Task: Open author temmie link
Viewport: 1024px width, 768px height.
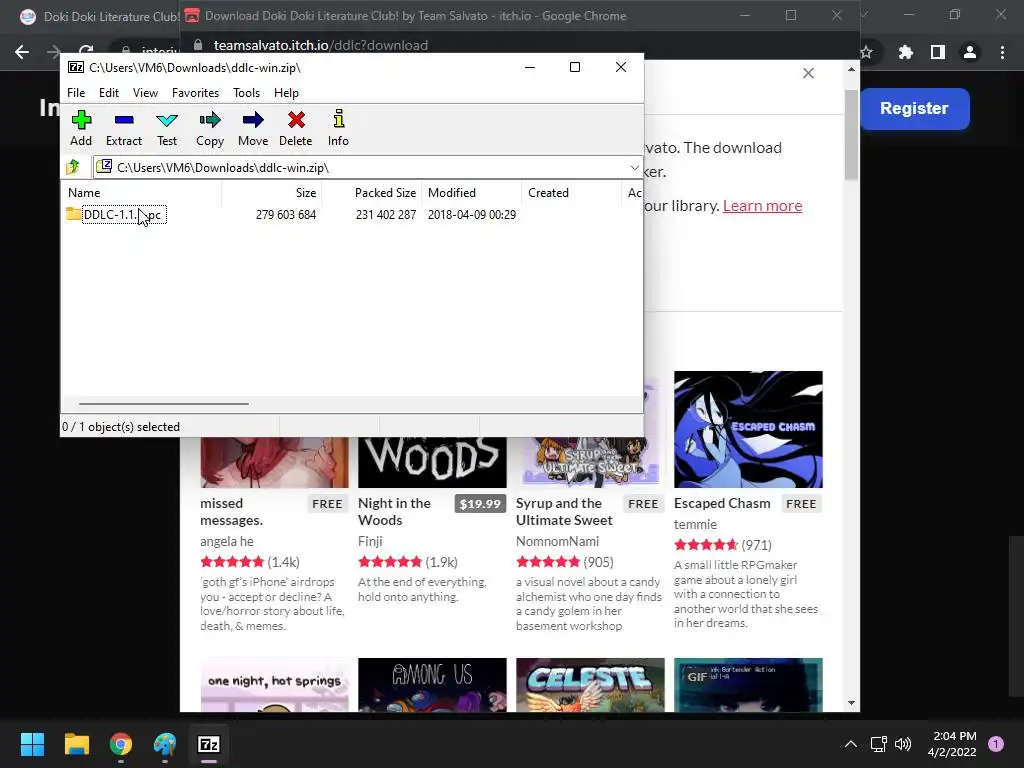Action: [696, 524]
